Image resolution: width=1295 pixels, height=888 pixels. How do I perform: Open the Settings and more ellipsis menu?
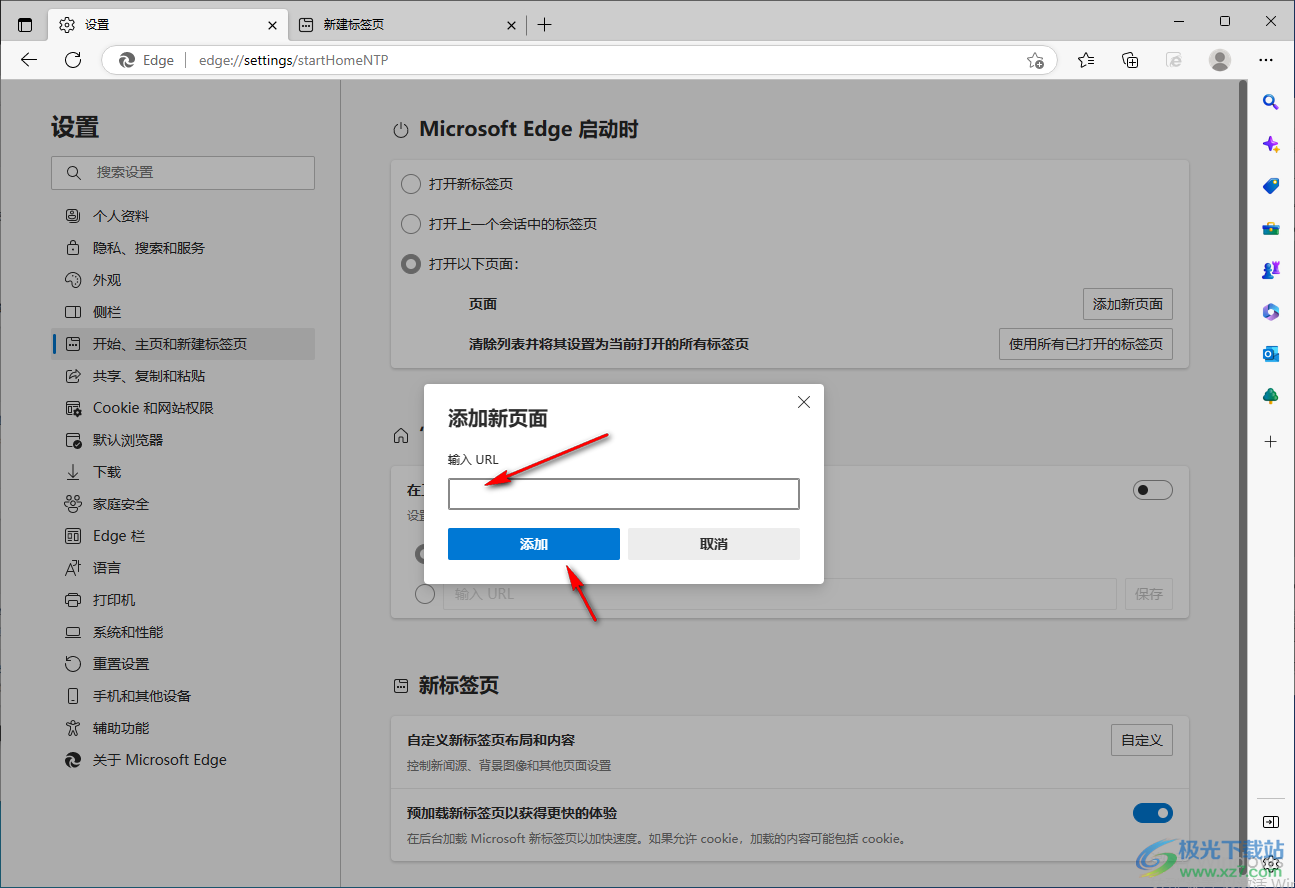pos(1266,60)
